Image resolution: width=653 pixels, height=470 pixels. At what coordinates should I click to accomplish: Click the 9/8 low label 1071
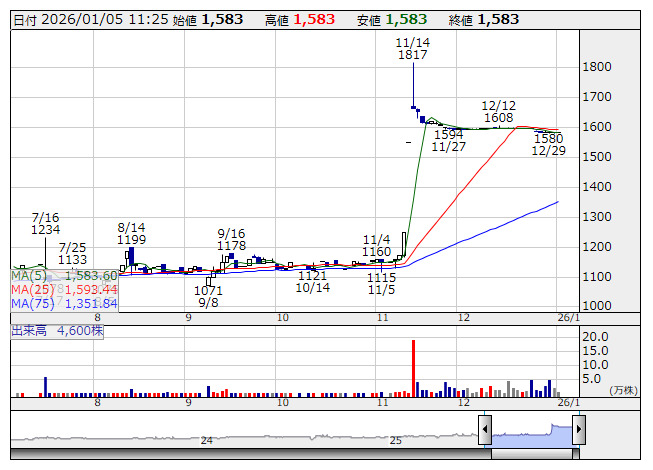coord(208,291)
